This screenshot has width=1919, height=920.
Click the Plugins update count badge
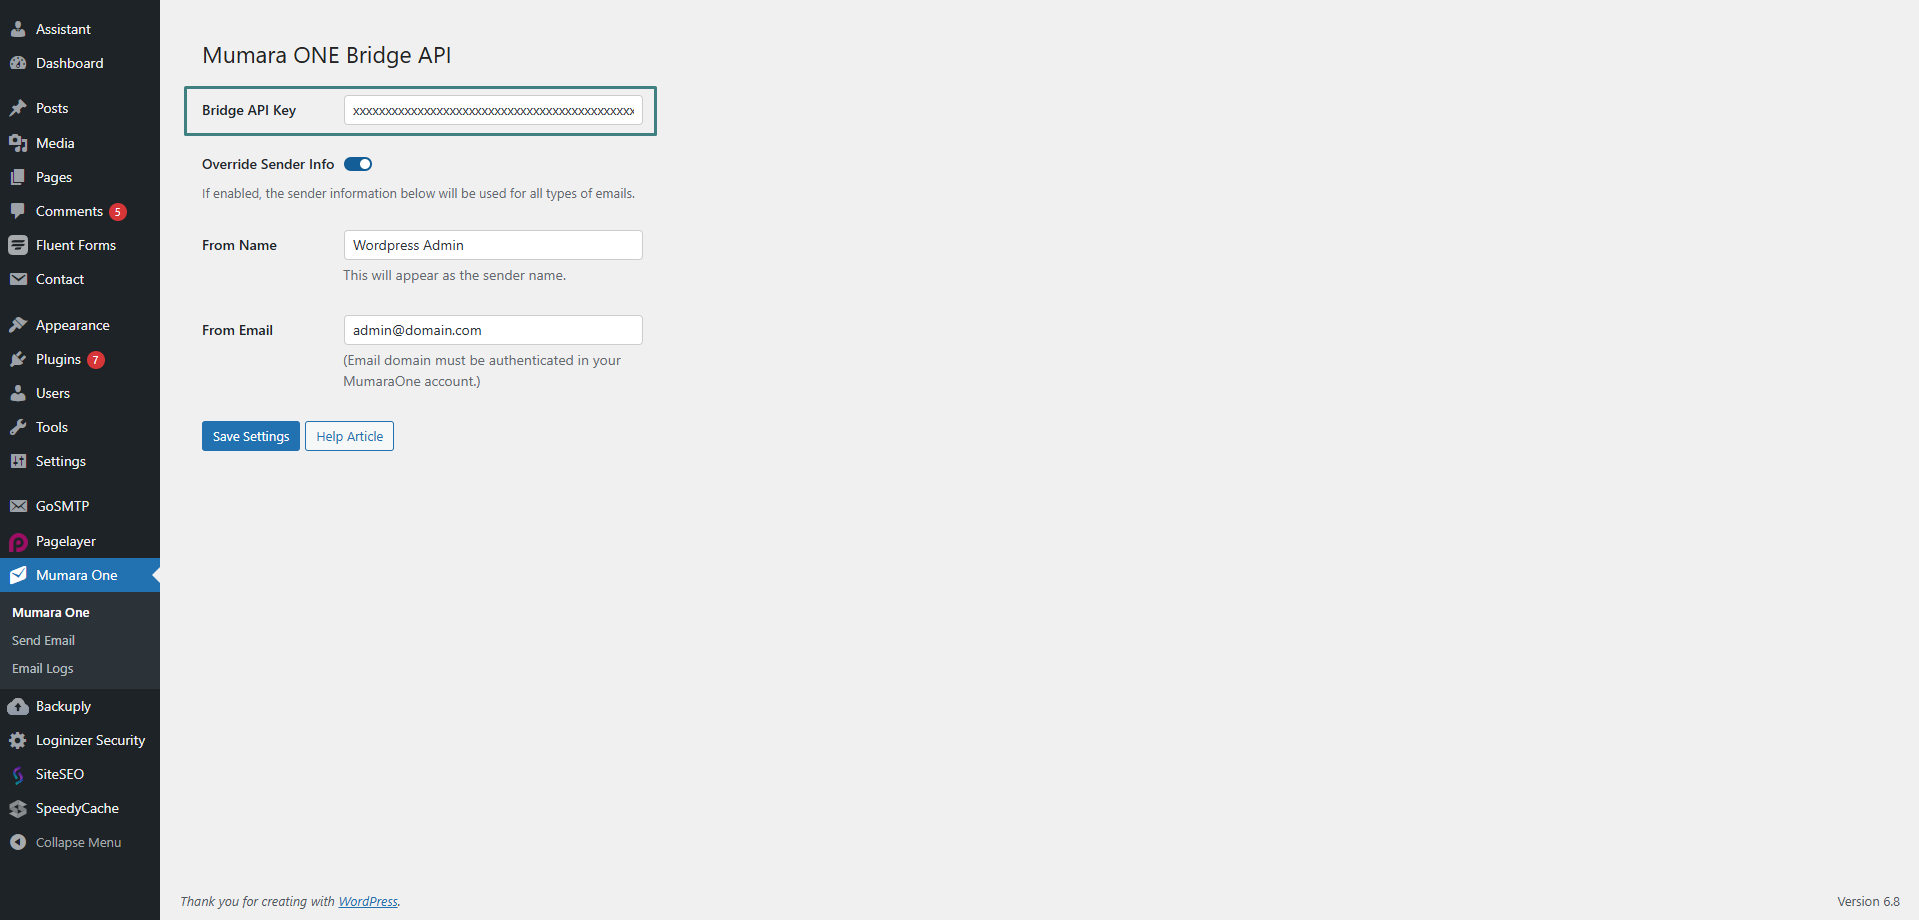coord(96,360)
